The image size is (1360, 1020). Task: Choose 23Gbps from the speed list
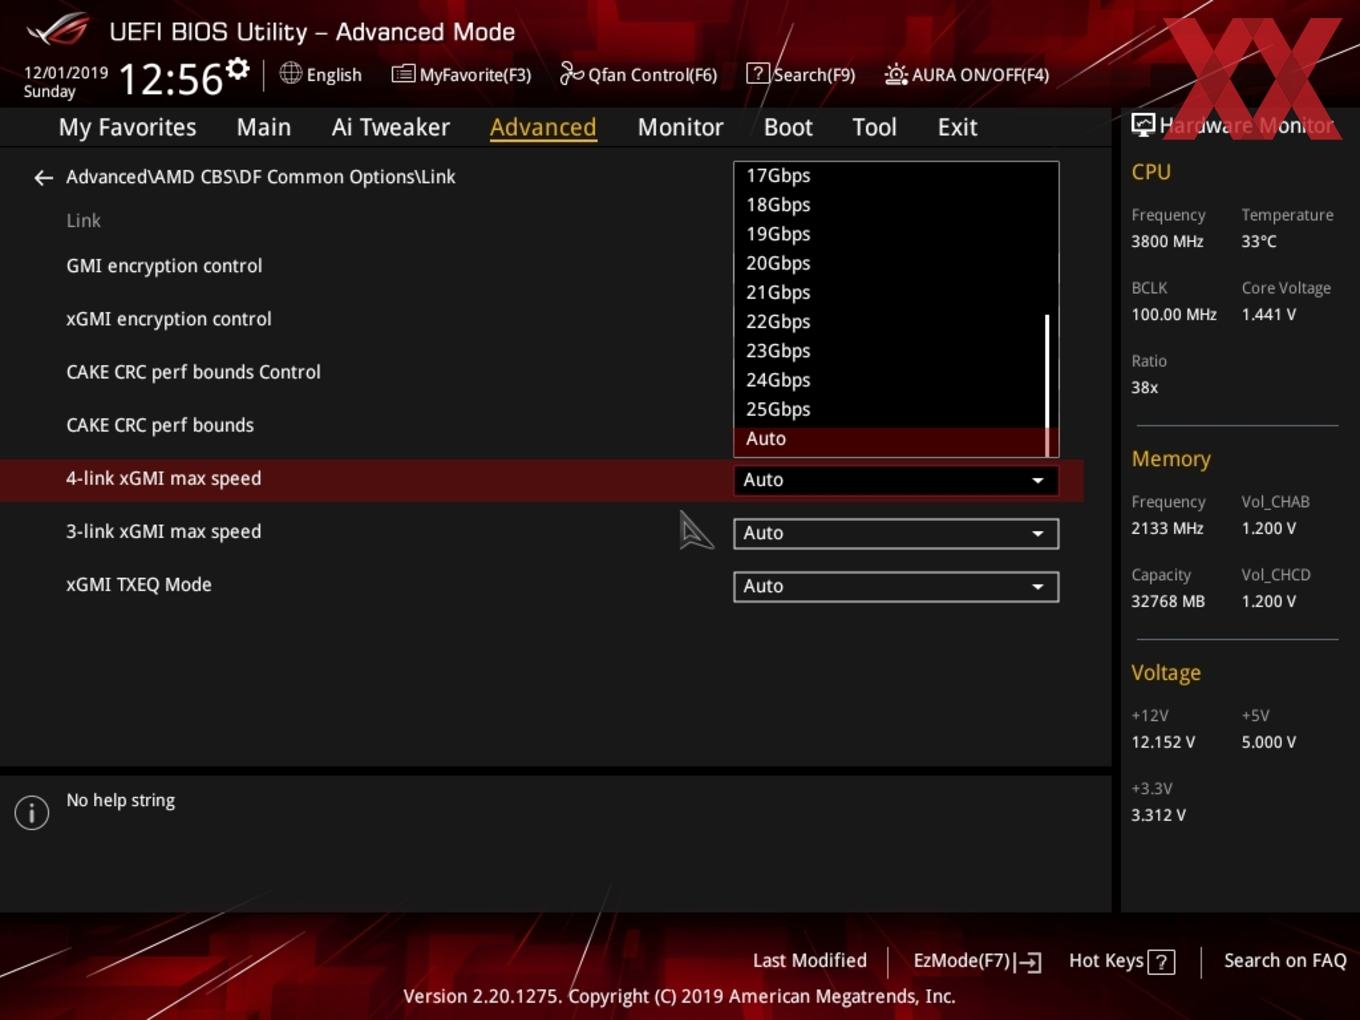(889, 351)
